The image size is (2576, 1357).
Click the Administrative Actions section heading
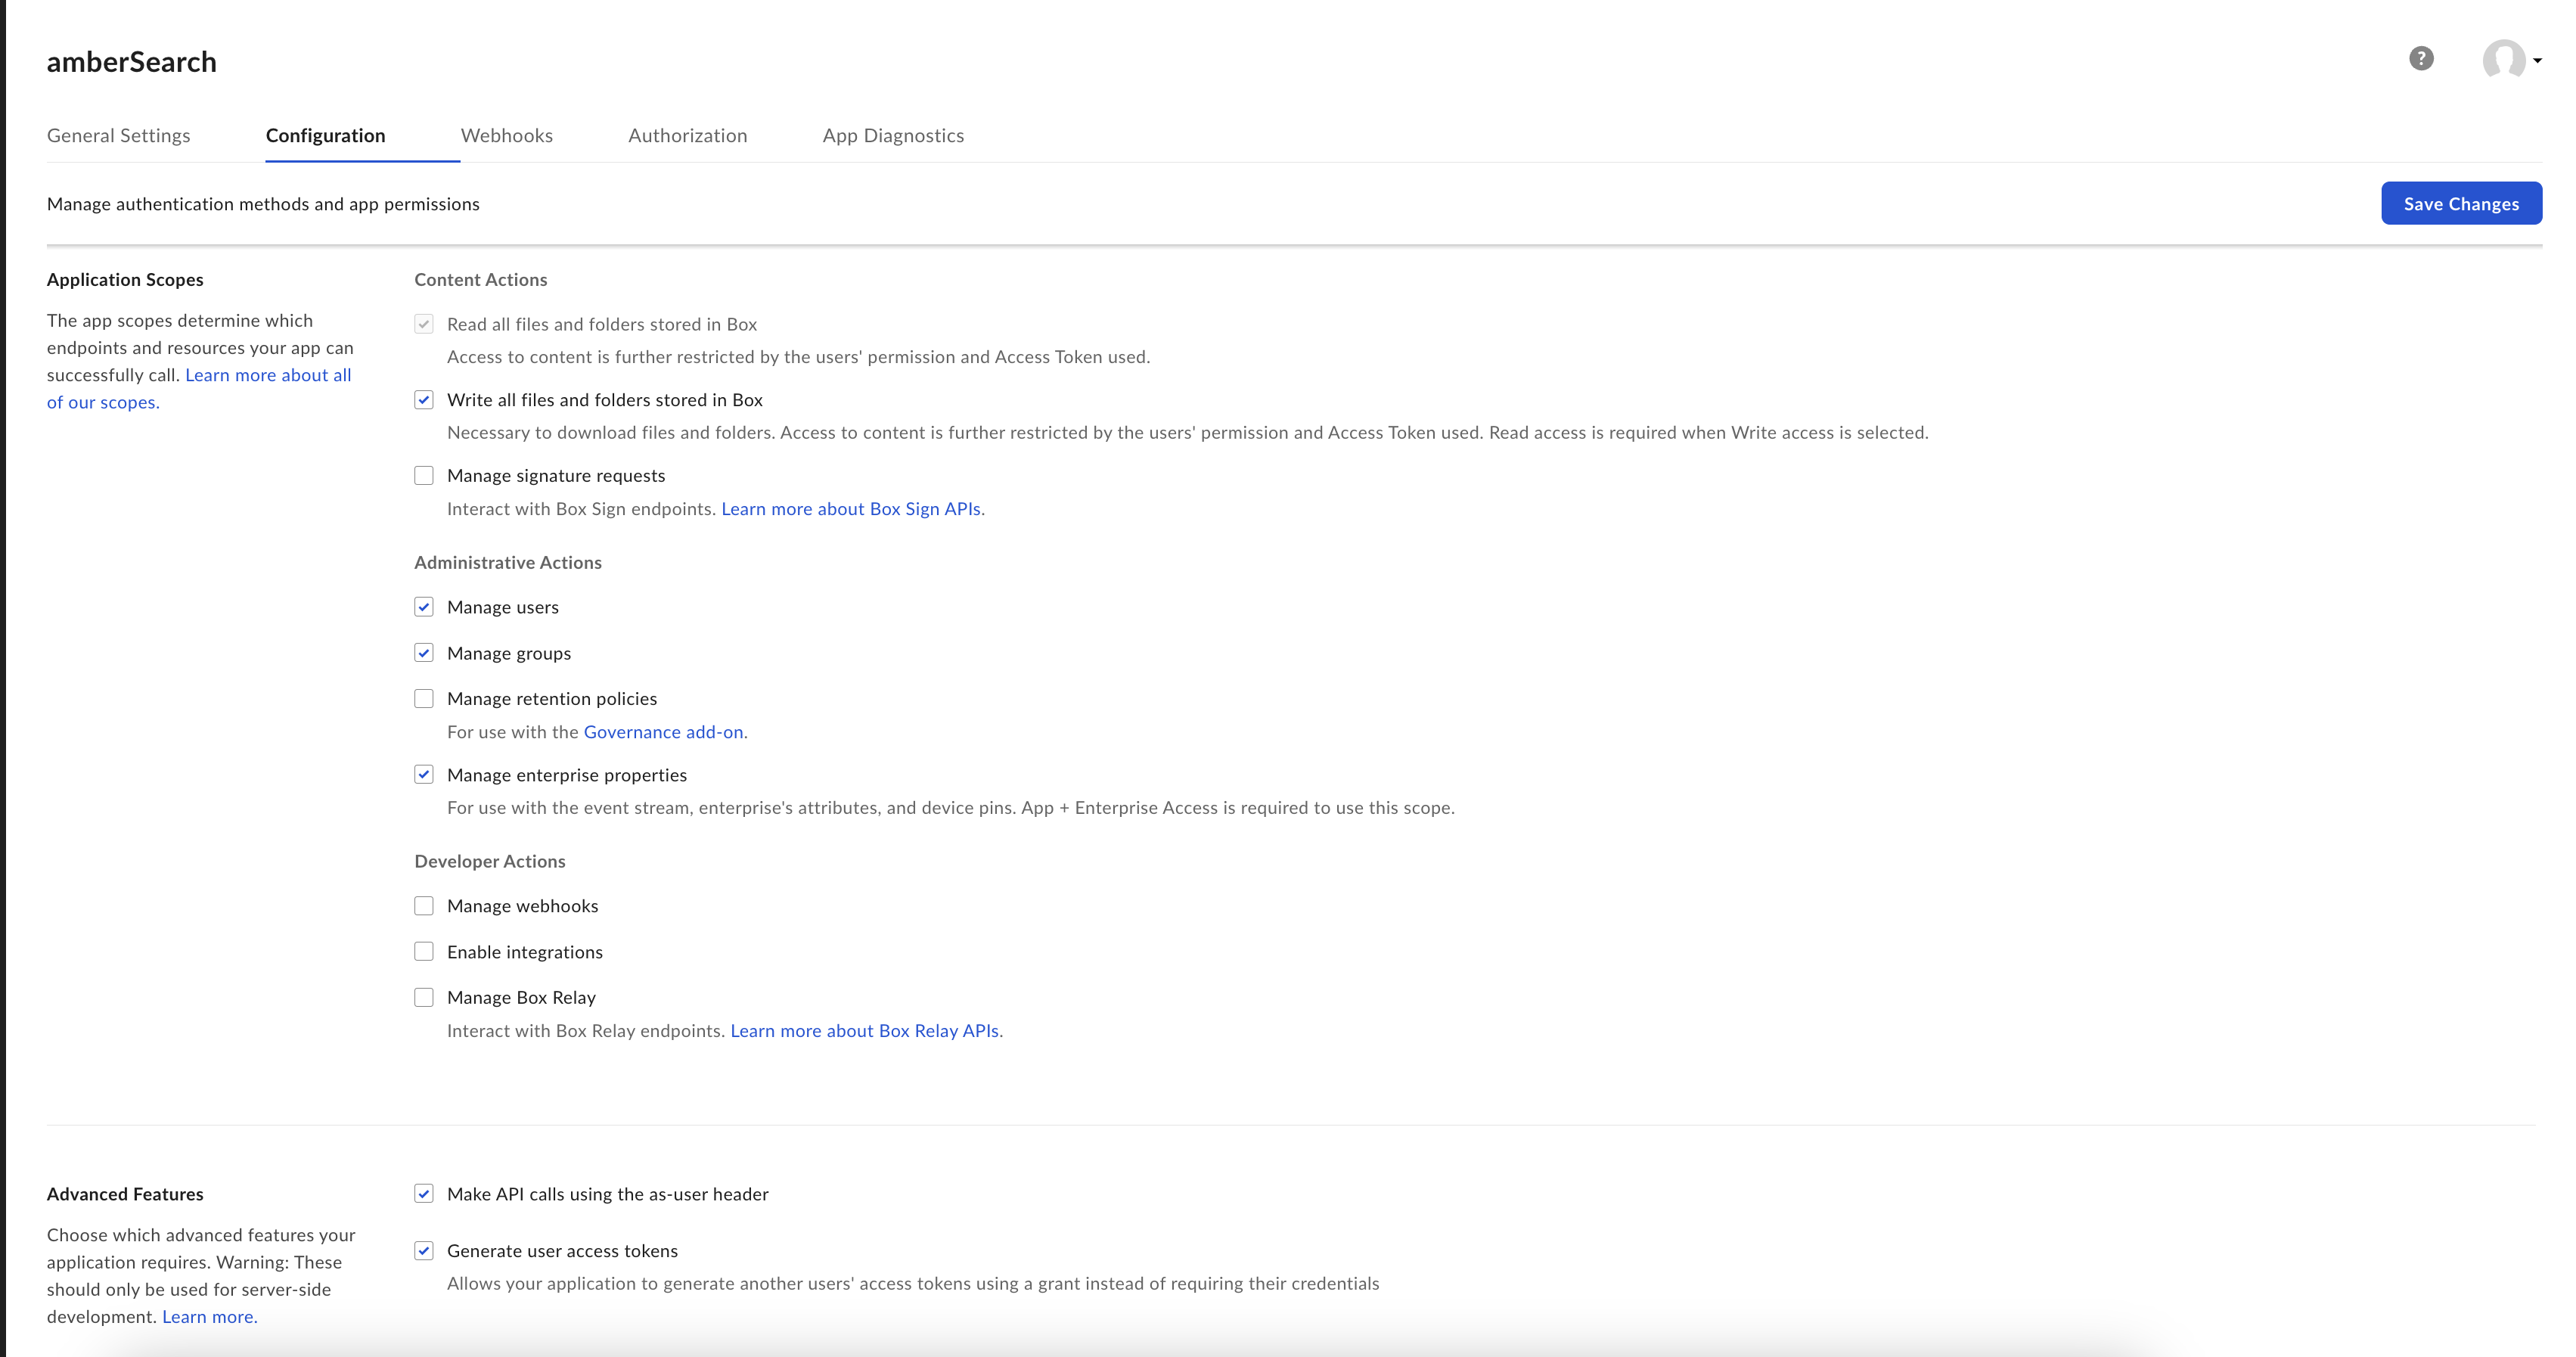tap(508, 562)
